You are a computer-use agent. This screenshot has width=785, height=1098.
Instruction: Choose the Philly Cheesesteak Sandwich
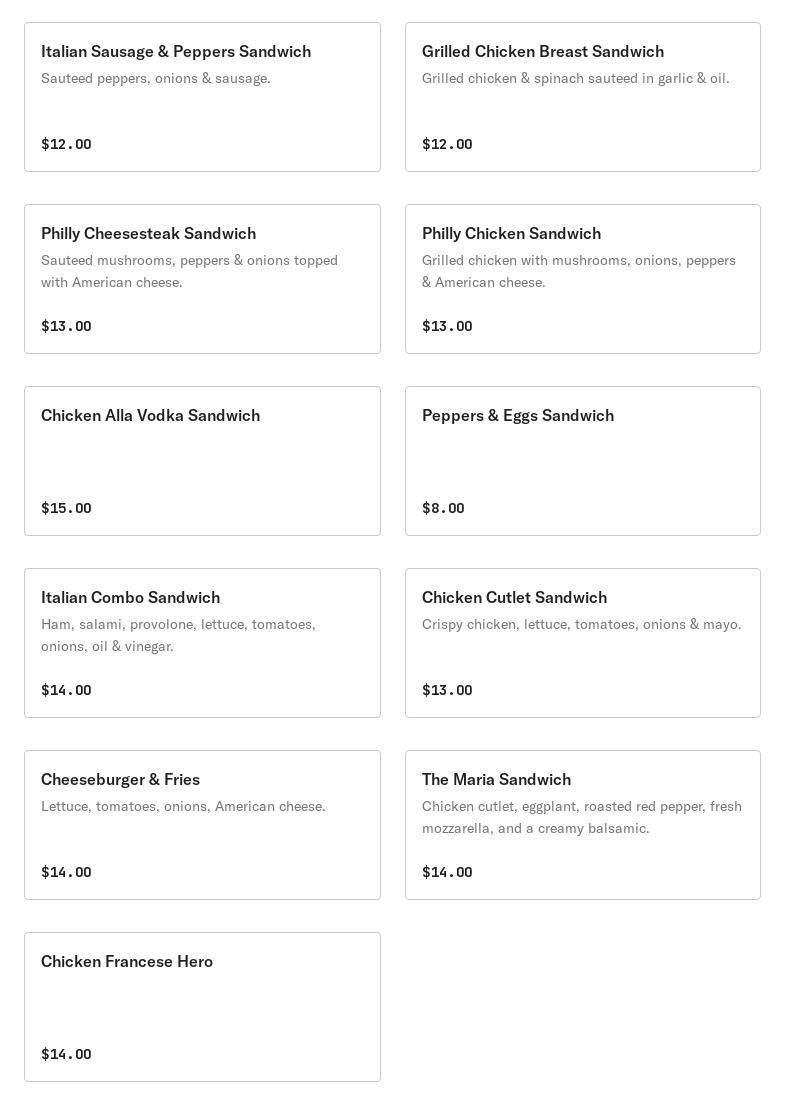pyautogui.click(x=148, y=234)
